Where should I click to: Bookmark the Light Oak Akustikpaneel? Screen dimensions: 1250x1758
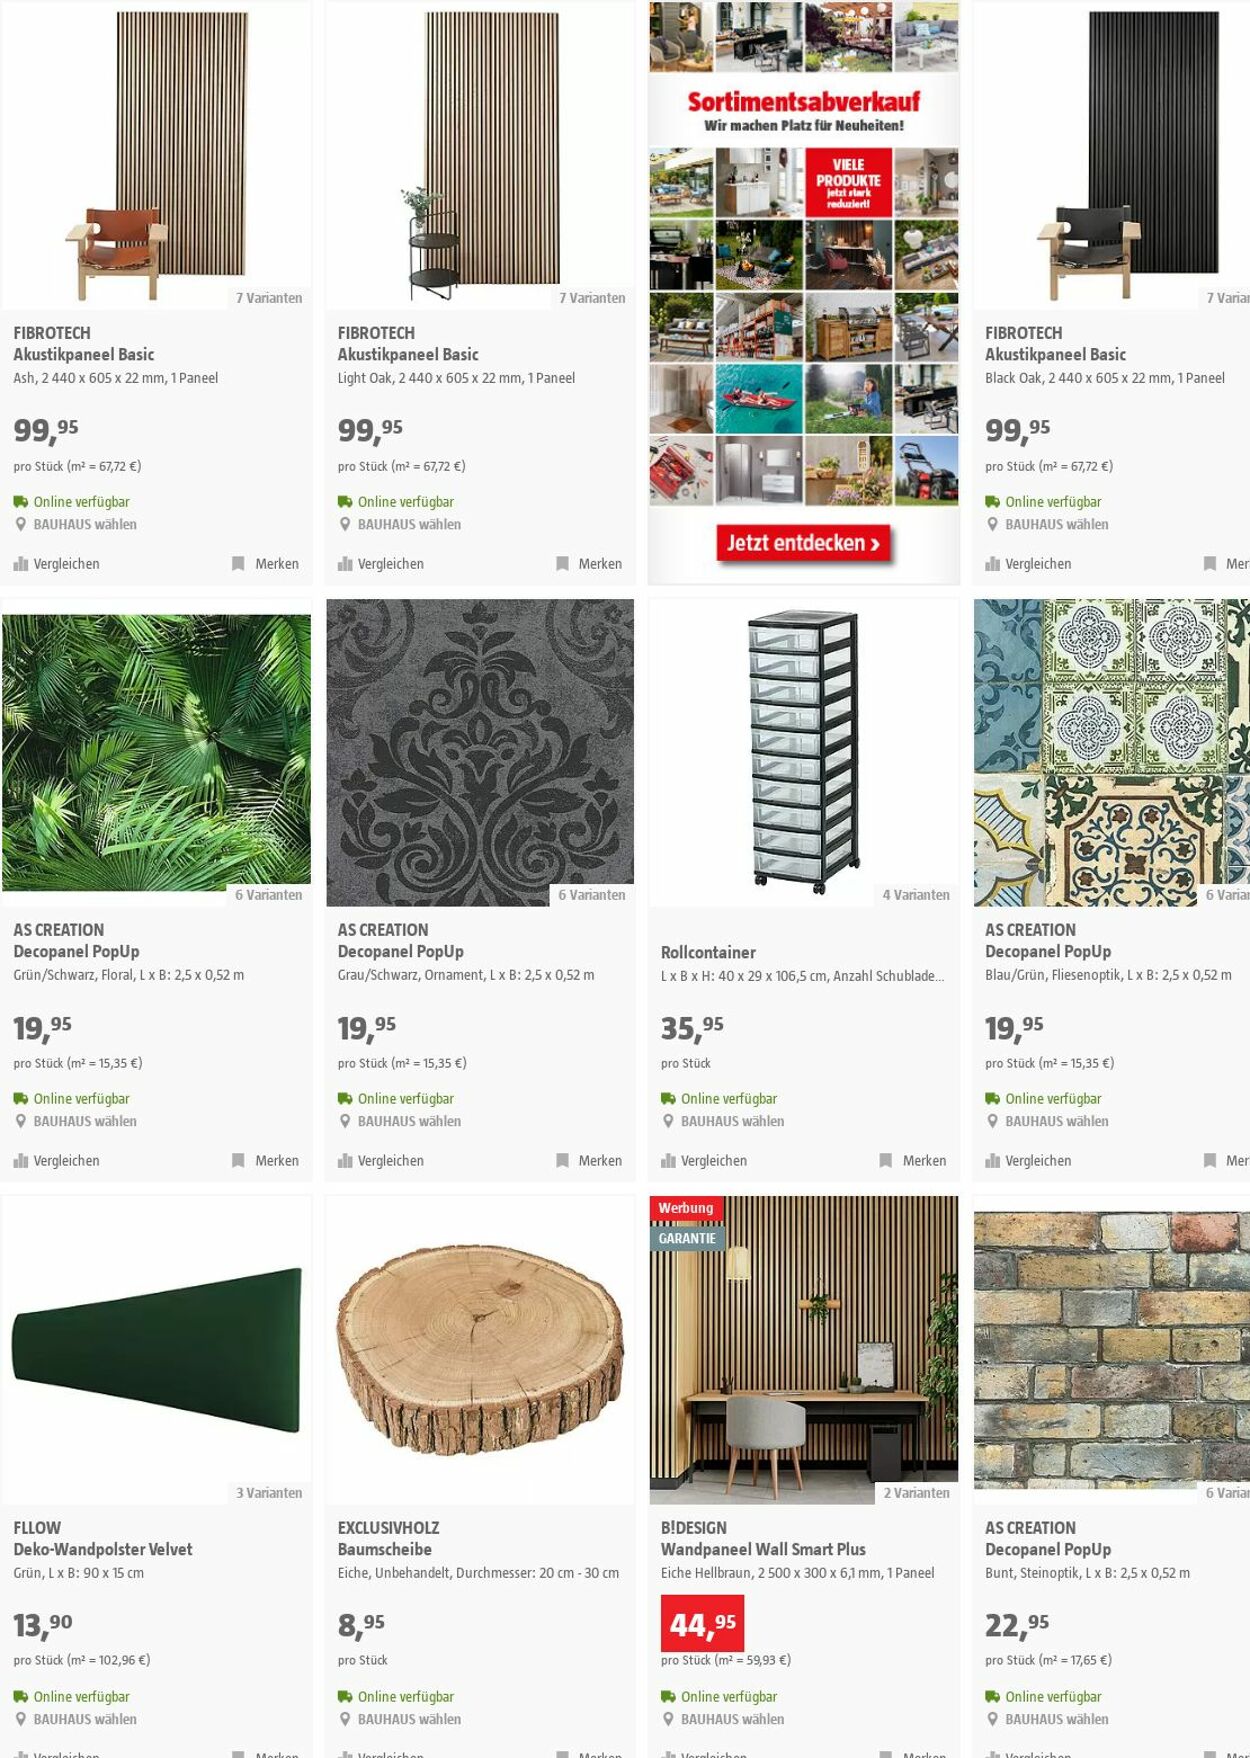(x=589, y=564)
